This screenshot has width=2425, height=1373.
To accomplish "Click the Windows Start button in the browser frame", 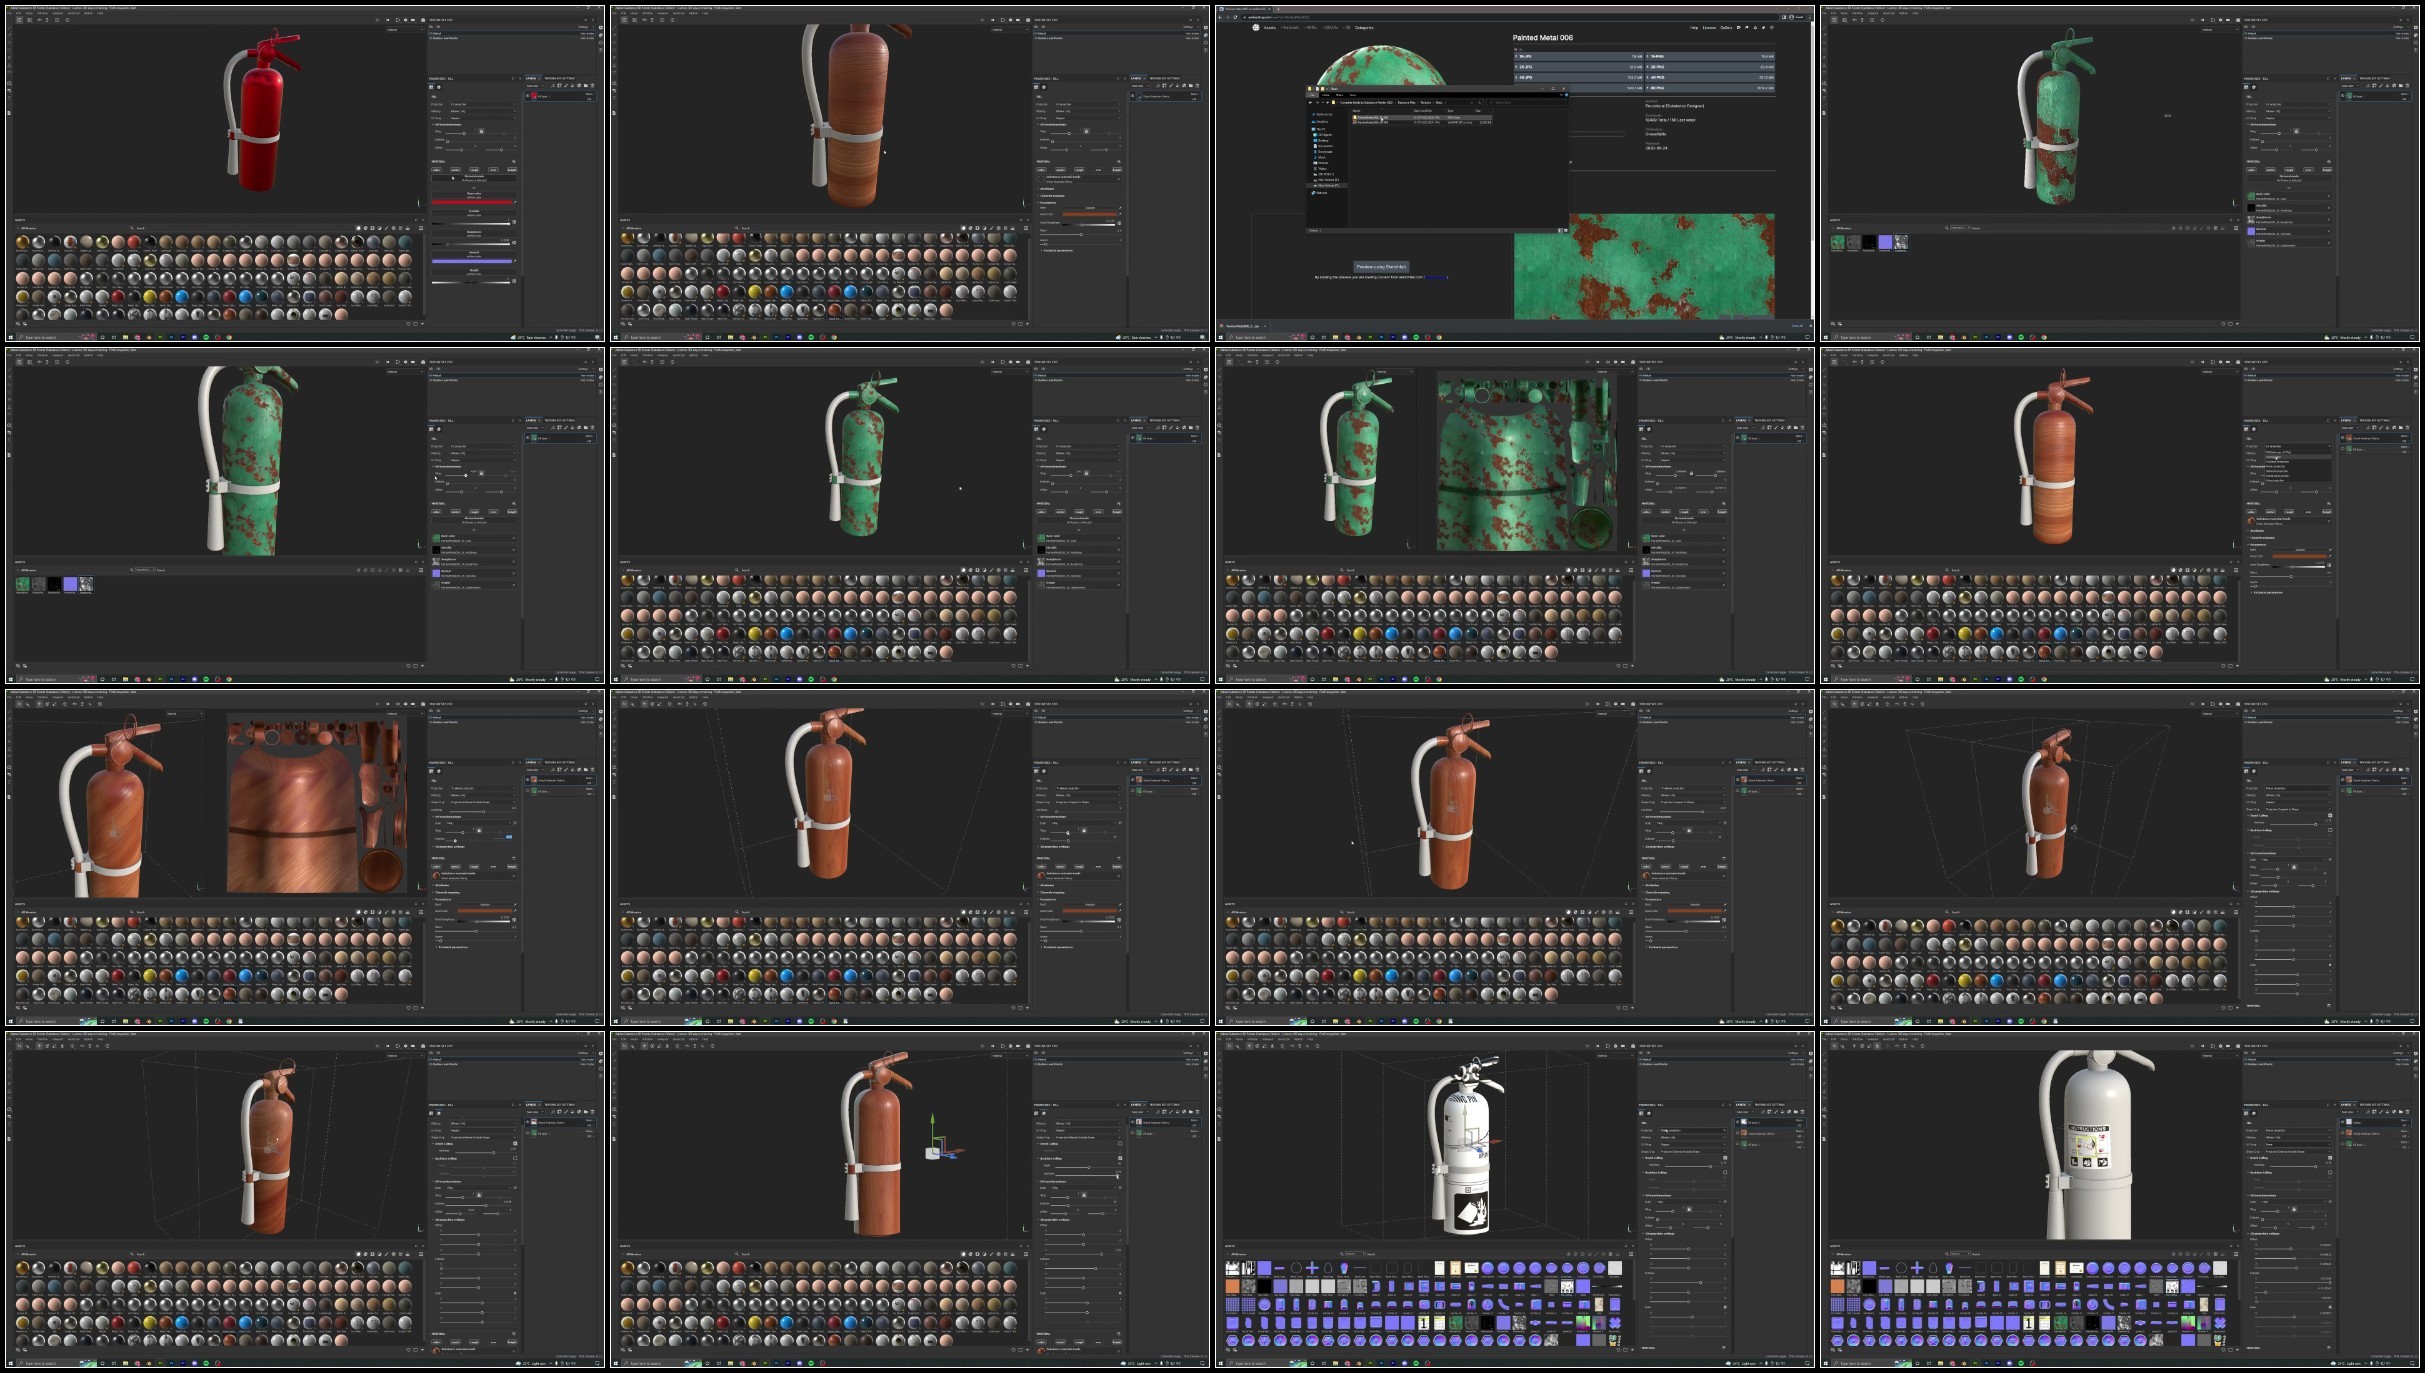I will coord(1220,337).
